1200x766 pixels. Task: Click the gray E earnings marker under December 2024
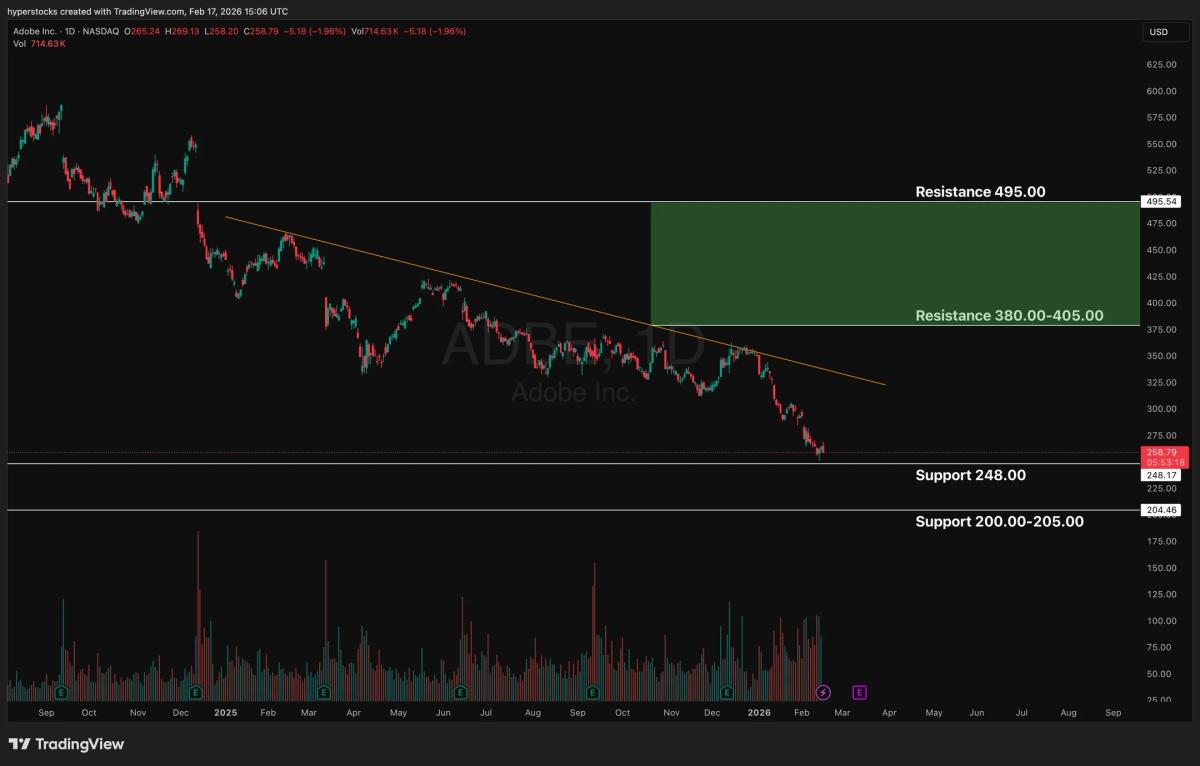tap(196, 691)
